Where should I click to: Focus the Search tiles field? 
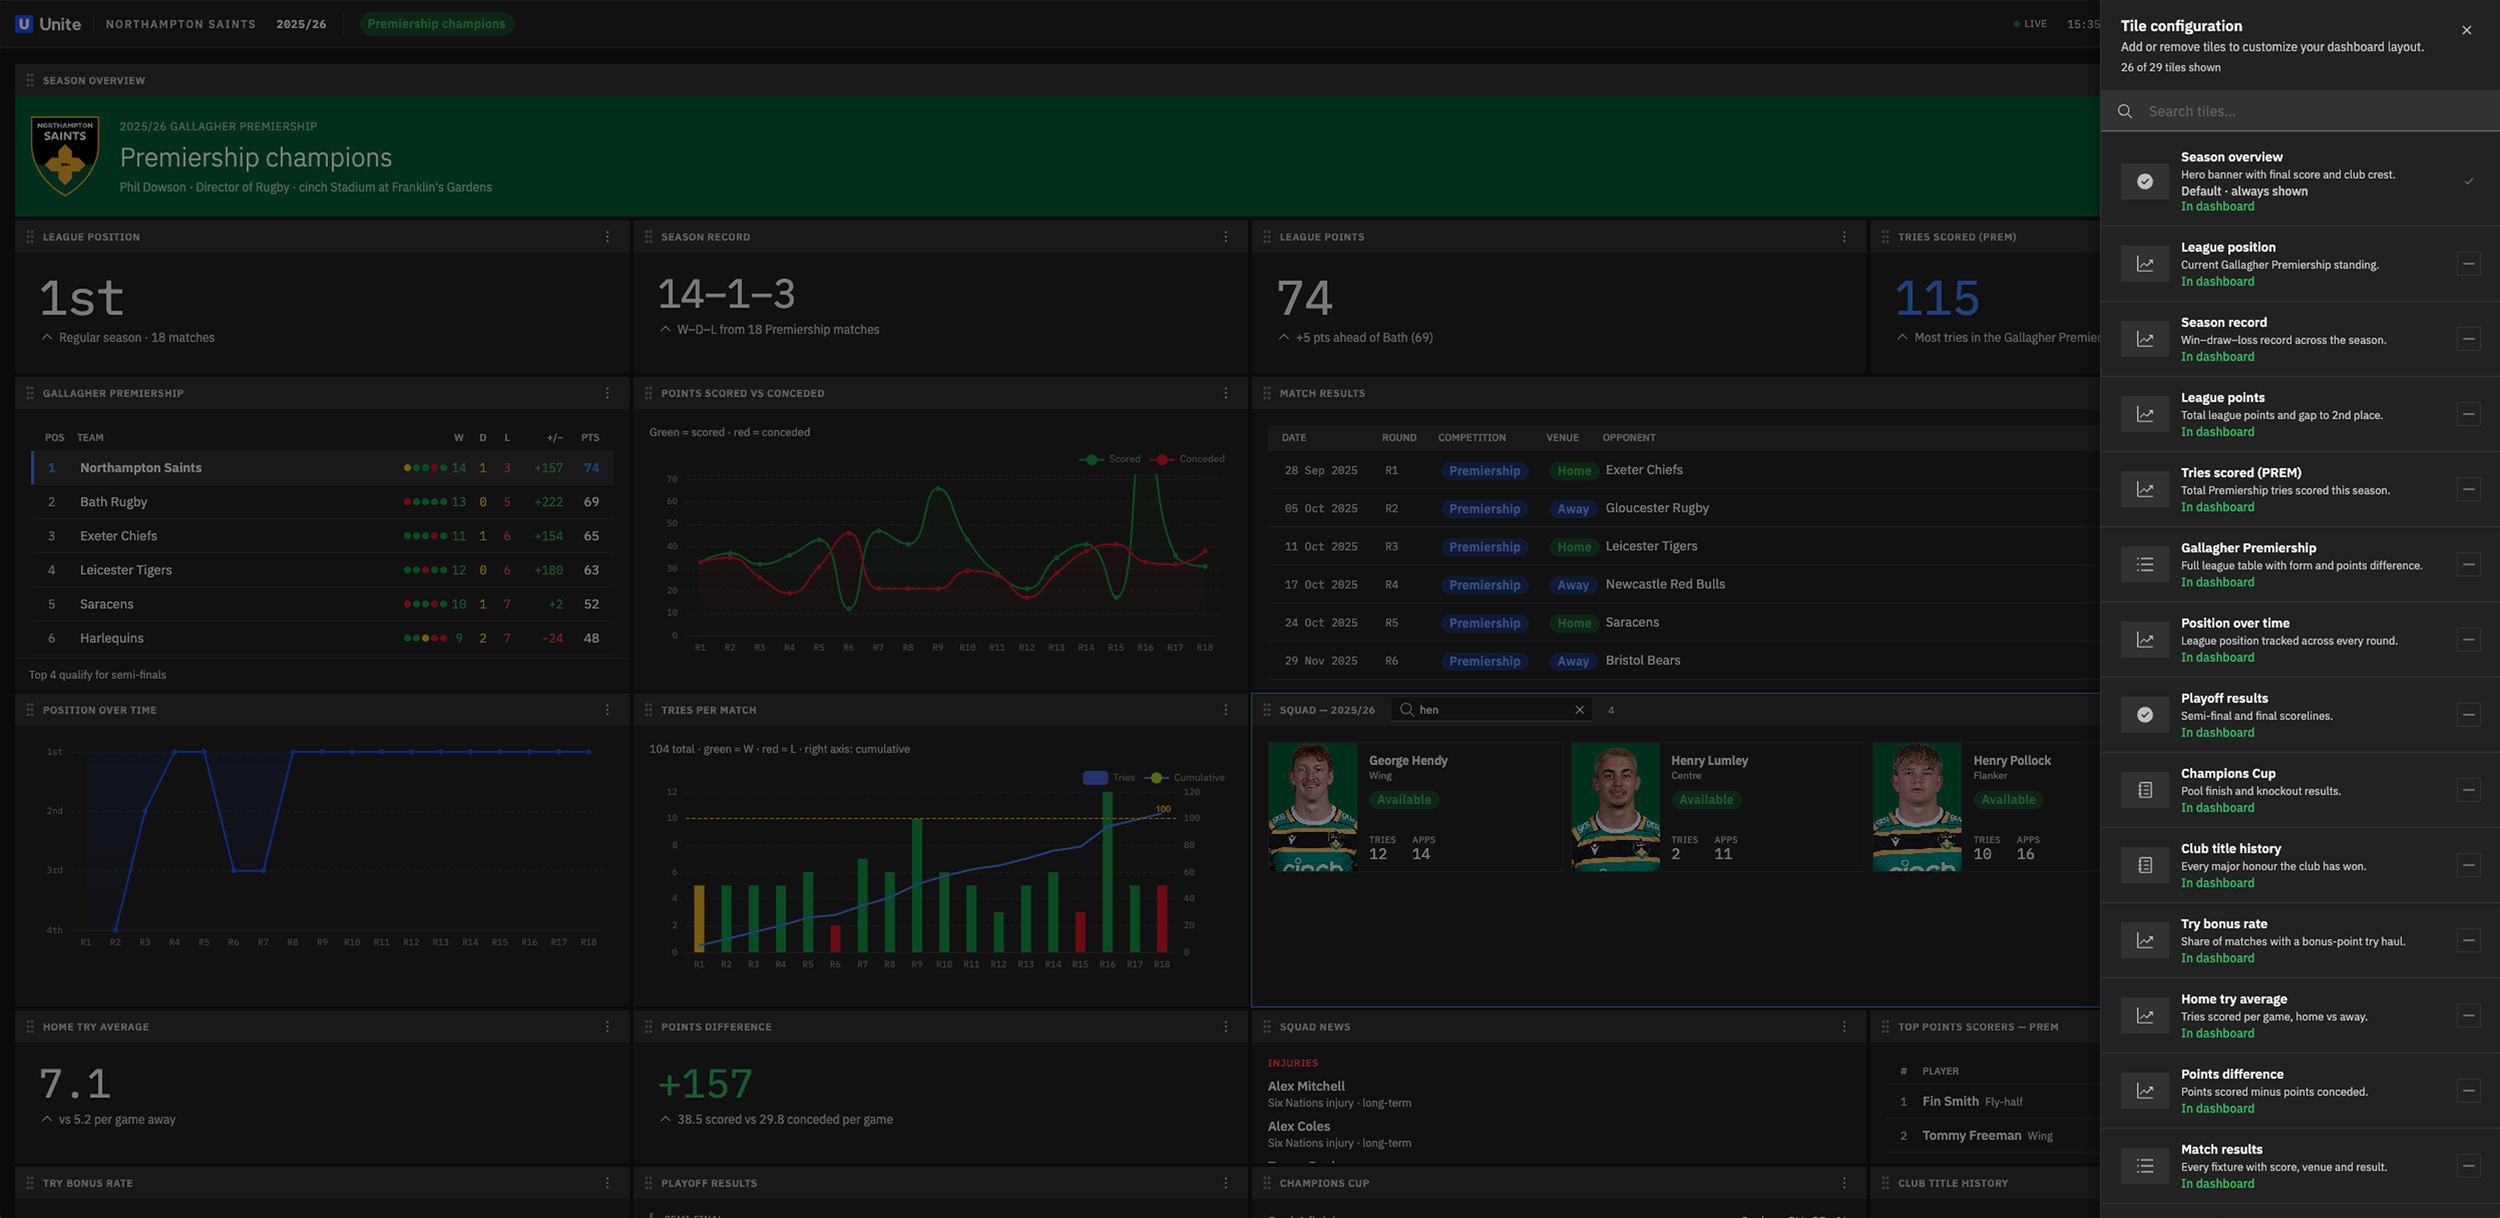coord(2300,111)
